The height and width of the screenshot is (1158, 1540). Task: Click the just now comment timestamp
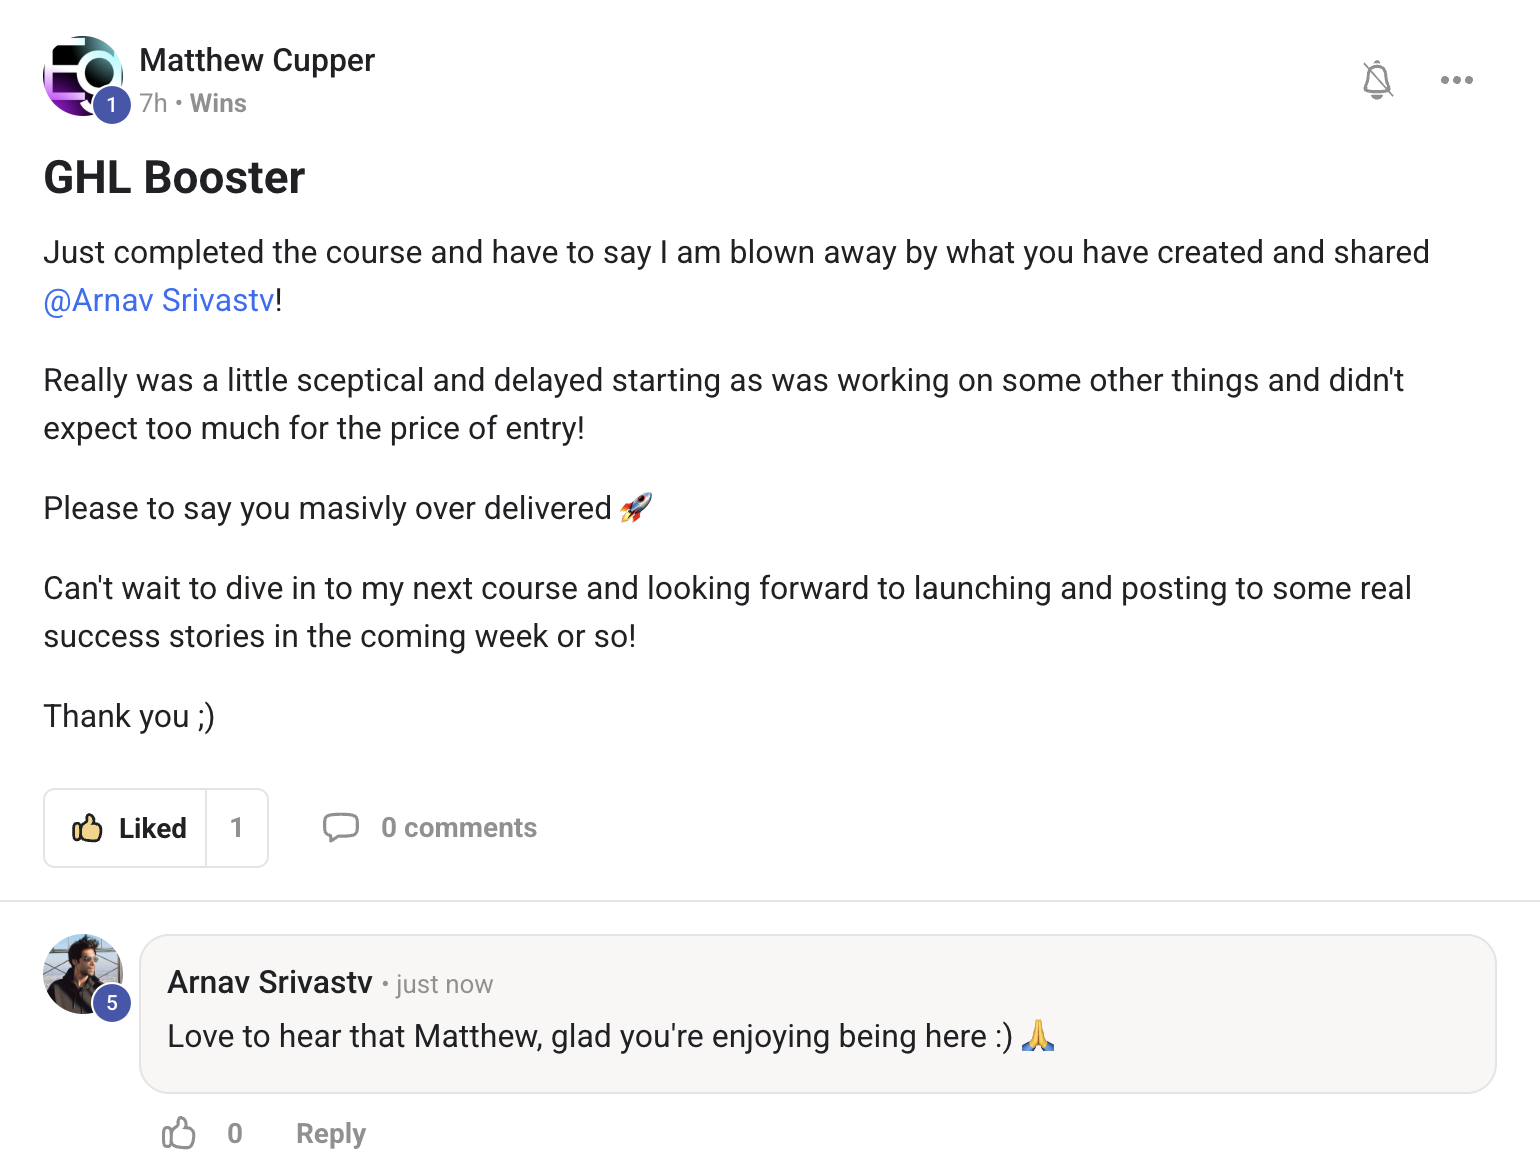coord(444,985)
